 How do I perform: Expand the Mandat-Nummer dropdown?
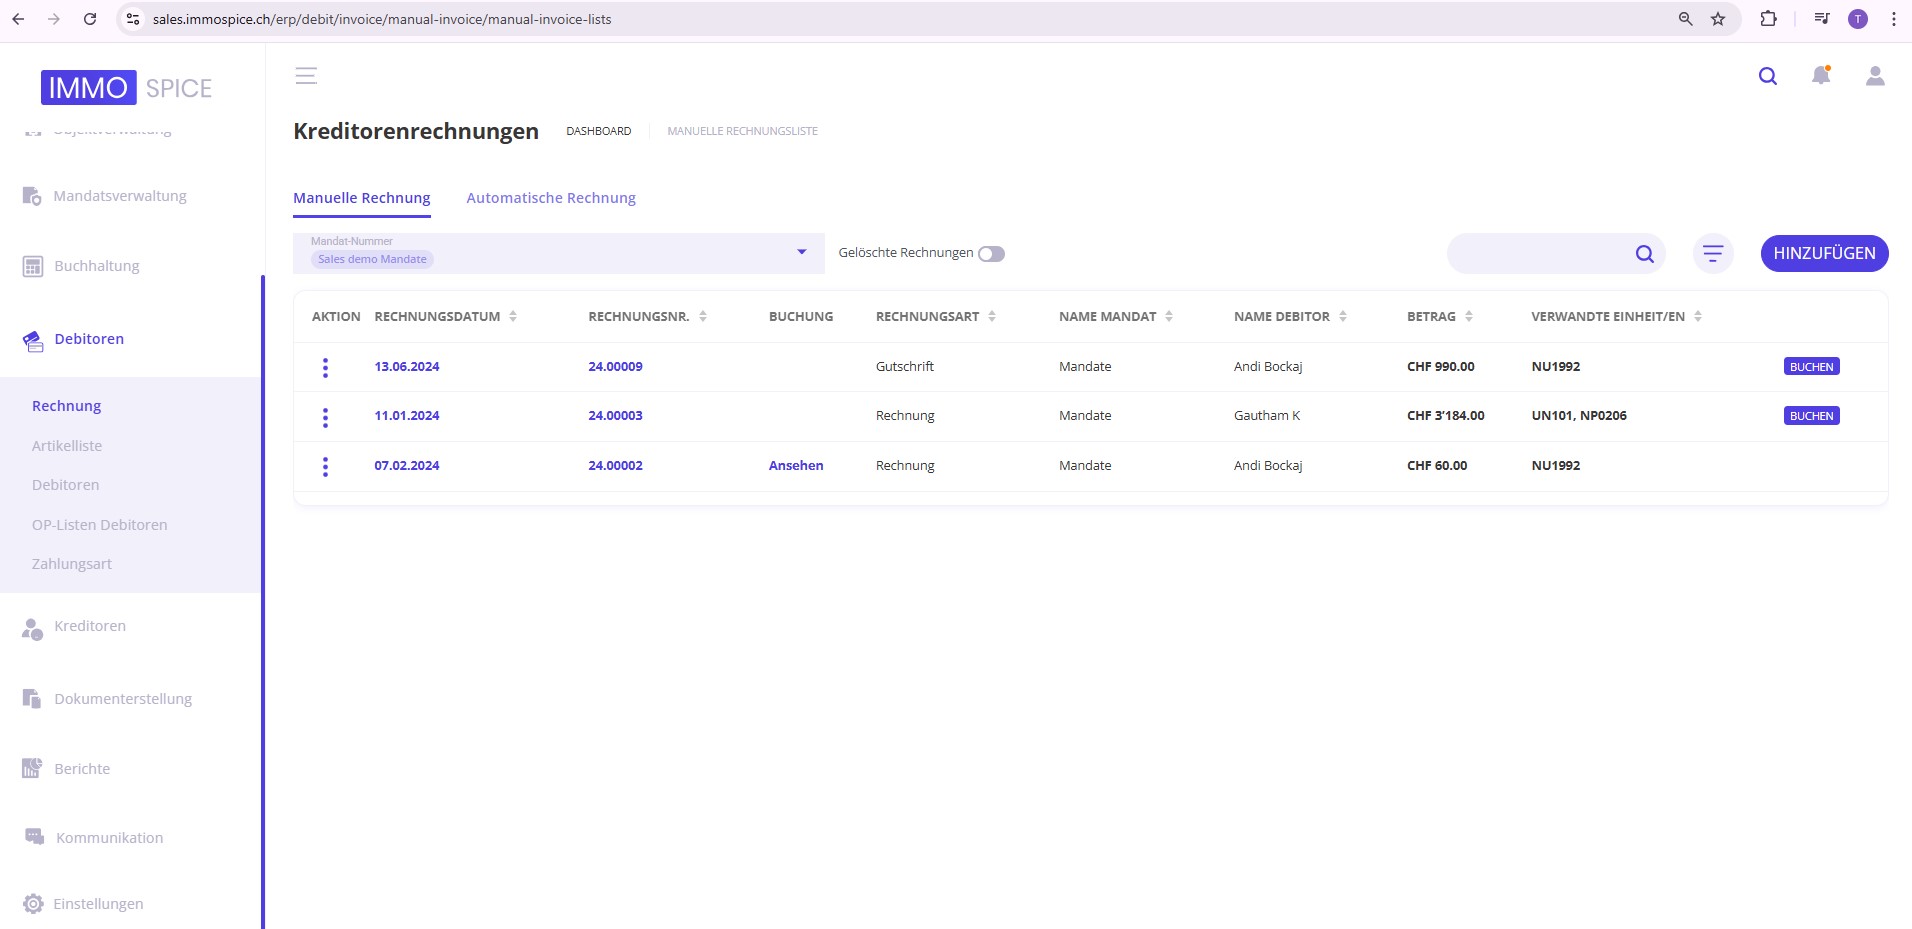coord(801,252)
